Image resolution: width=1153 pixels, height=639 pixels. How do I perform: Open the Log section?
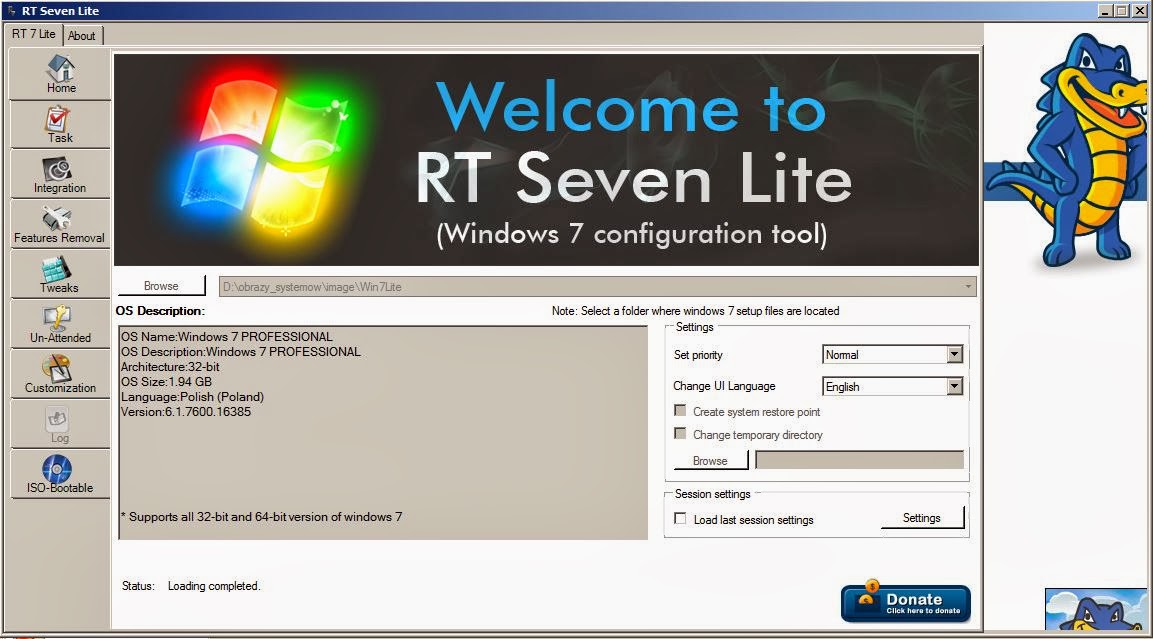tap(60, 424)
